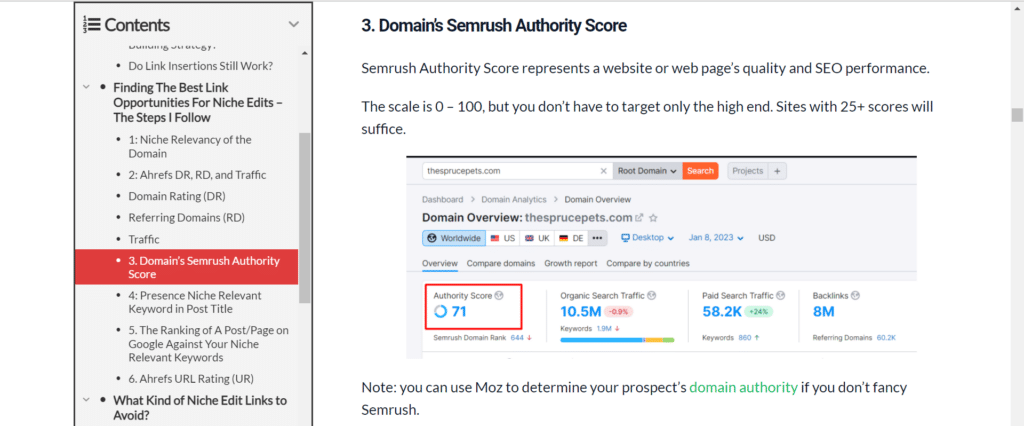The image size is (1024, 426).
Task: Open the Root Domain dropdown in screenshot
Action: point(647,171)
